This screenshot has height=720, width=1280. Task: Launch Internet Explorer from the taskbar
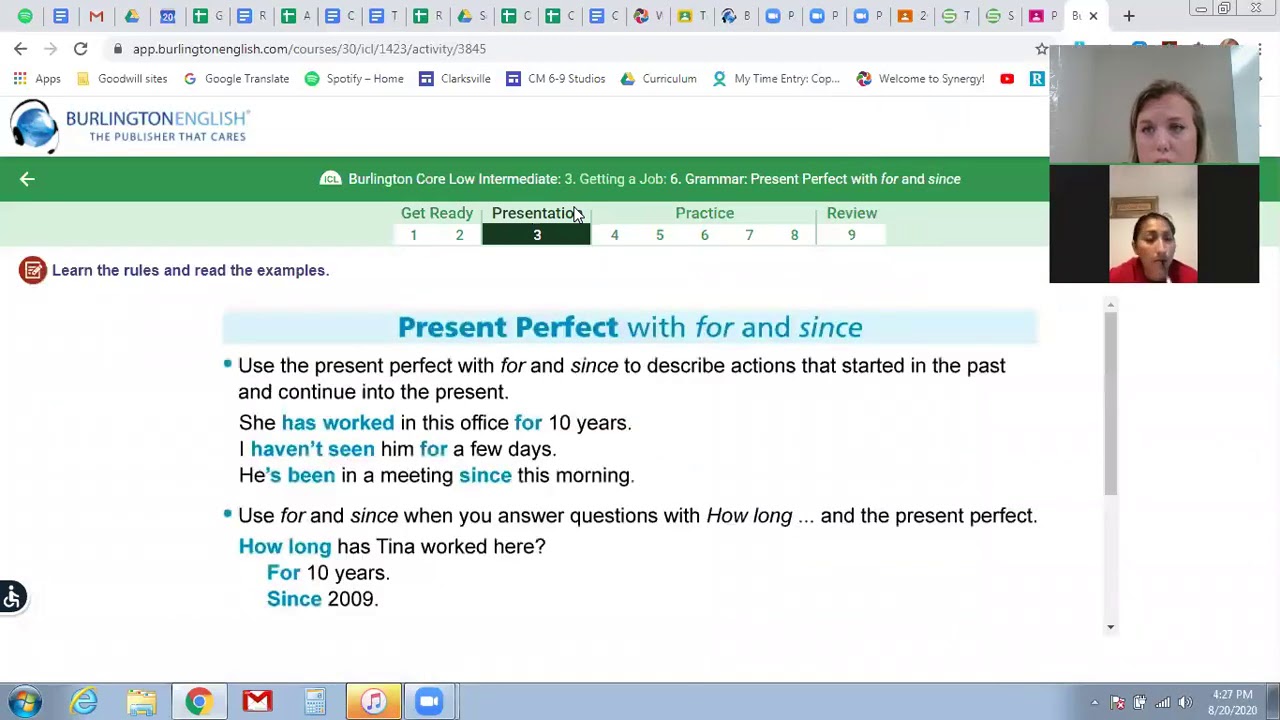click(84, 702)
